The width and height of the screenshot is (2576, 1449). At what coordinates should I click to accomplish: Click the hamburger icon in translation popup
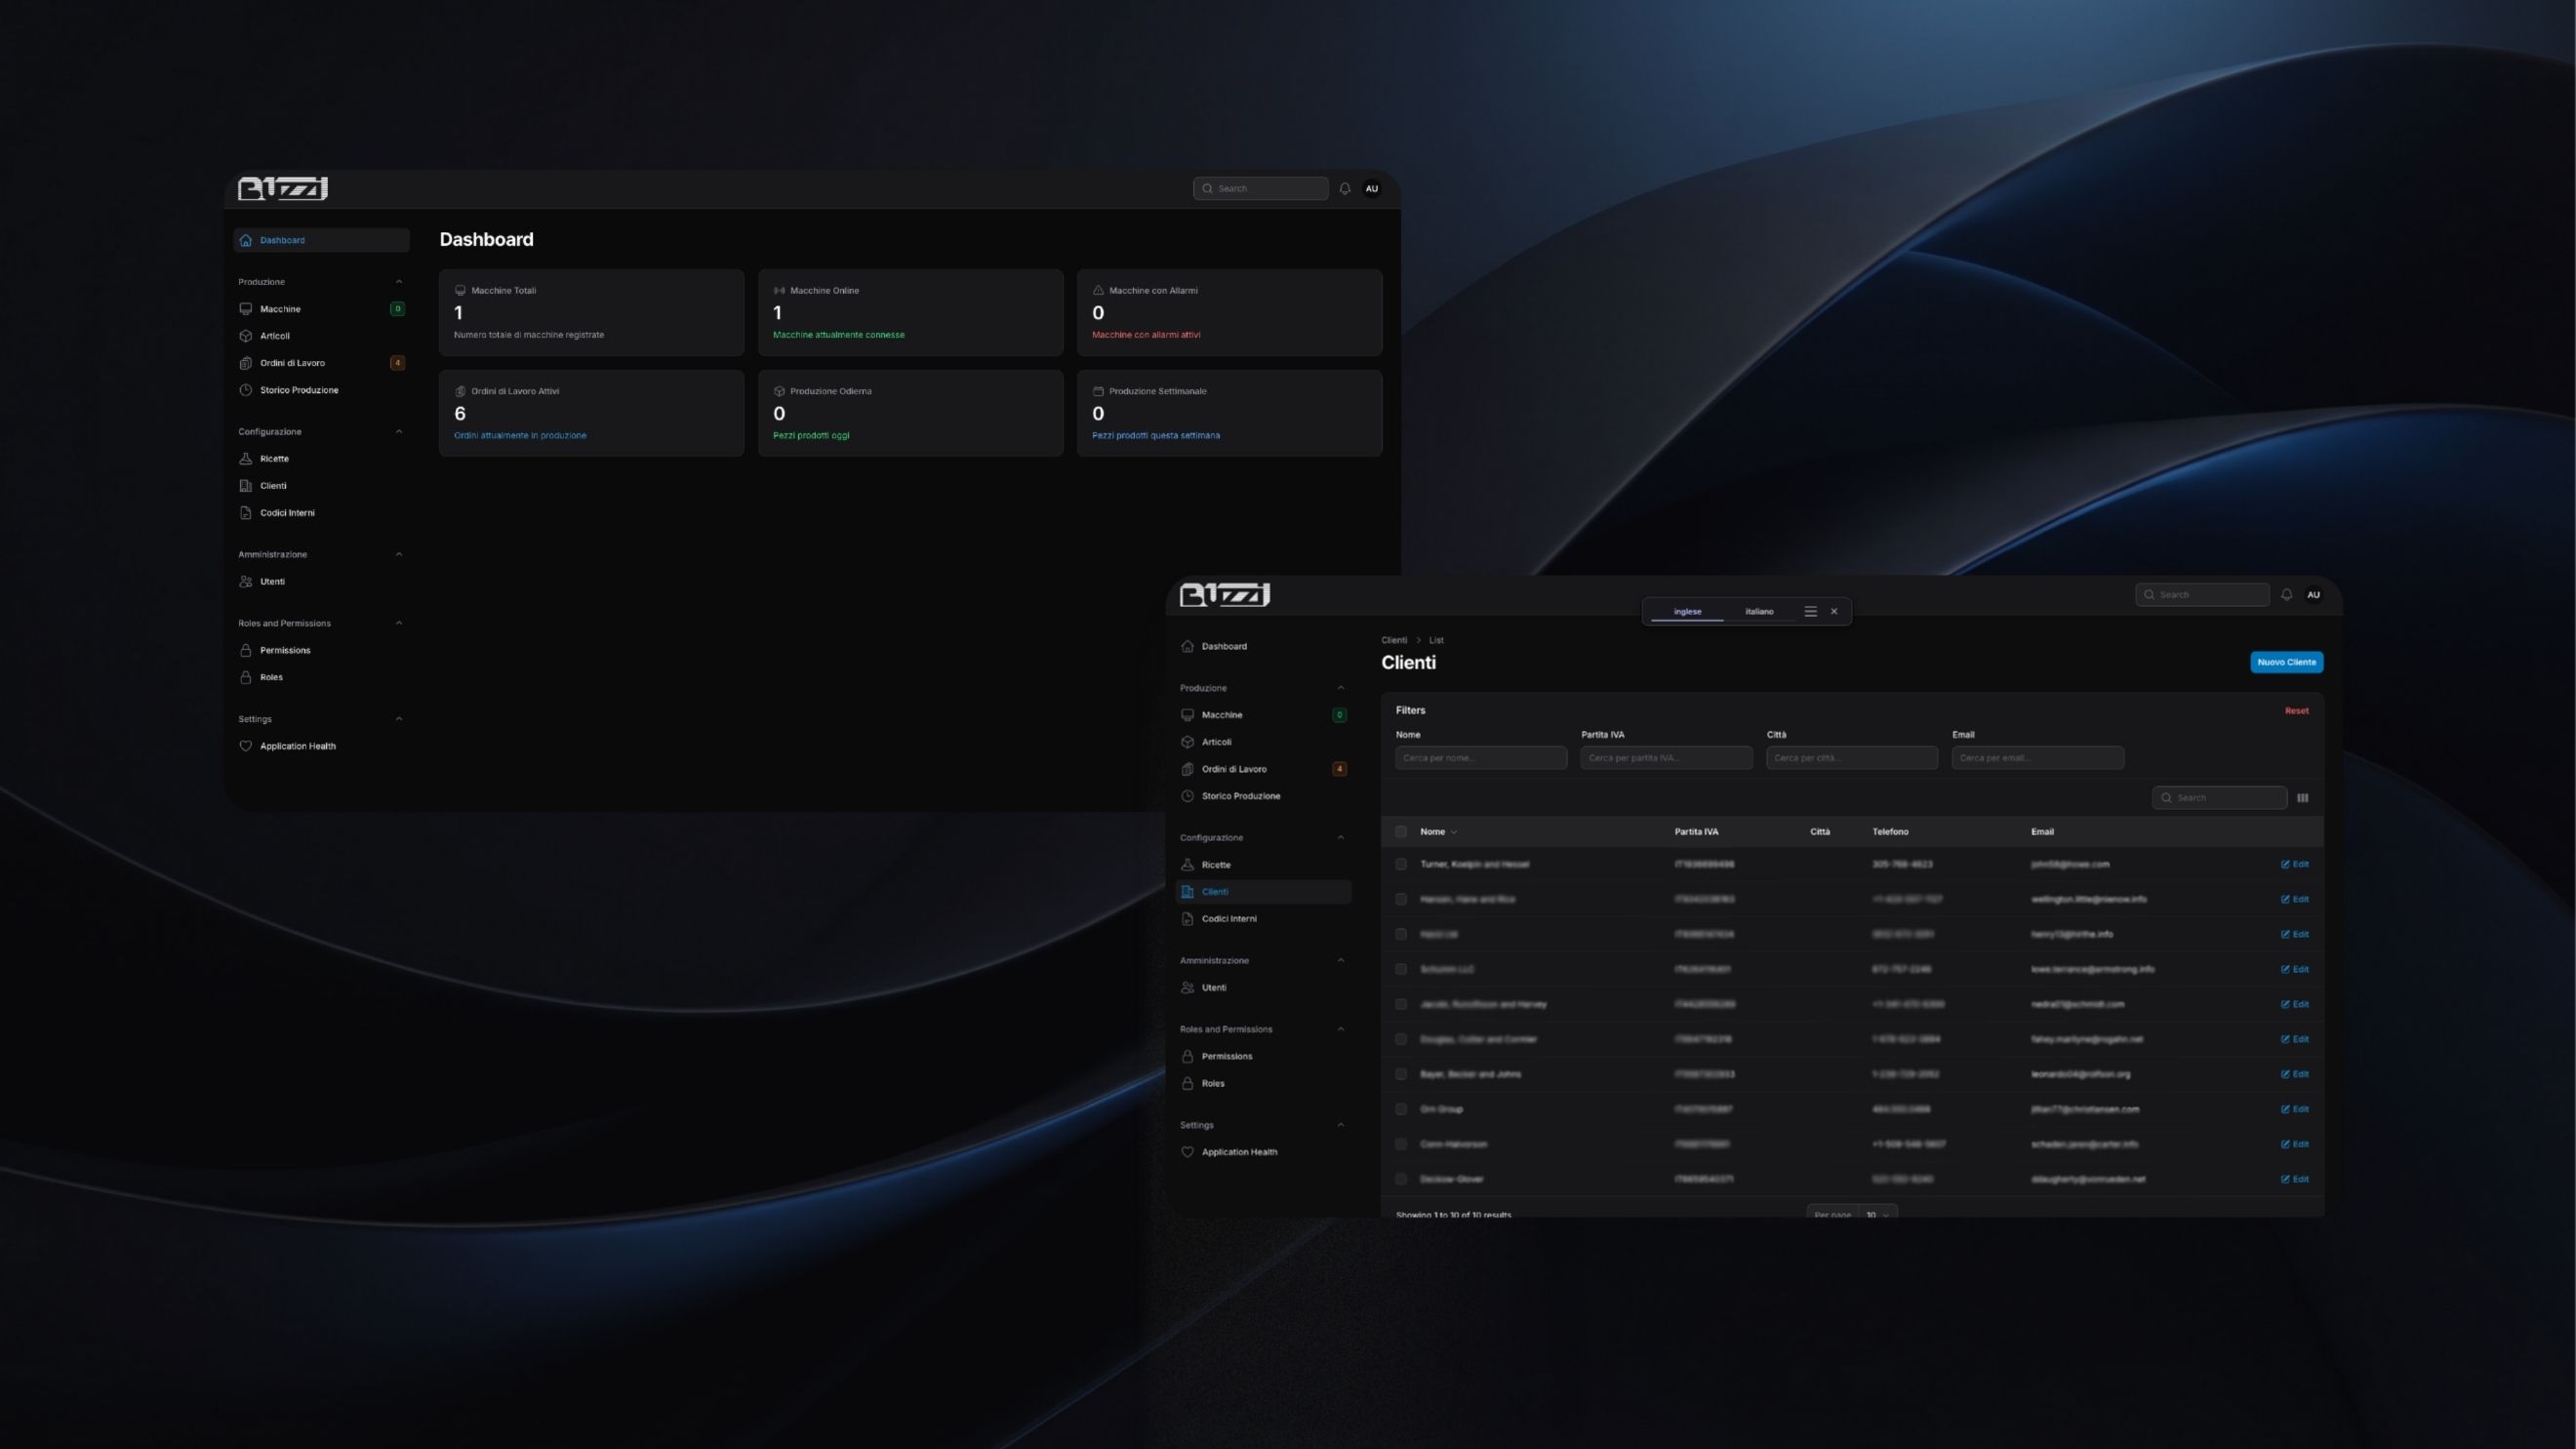click(1810, 611)
